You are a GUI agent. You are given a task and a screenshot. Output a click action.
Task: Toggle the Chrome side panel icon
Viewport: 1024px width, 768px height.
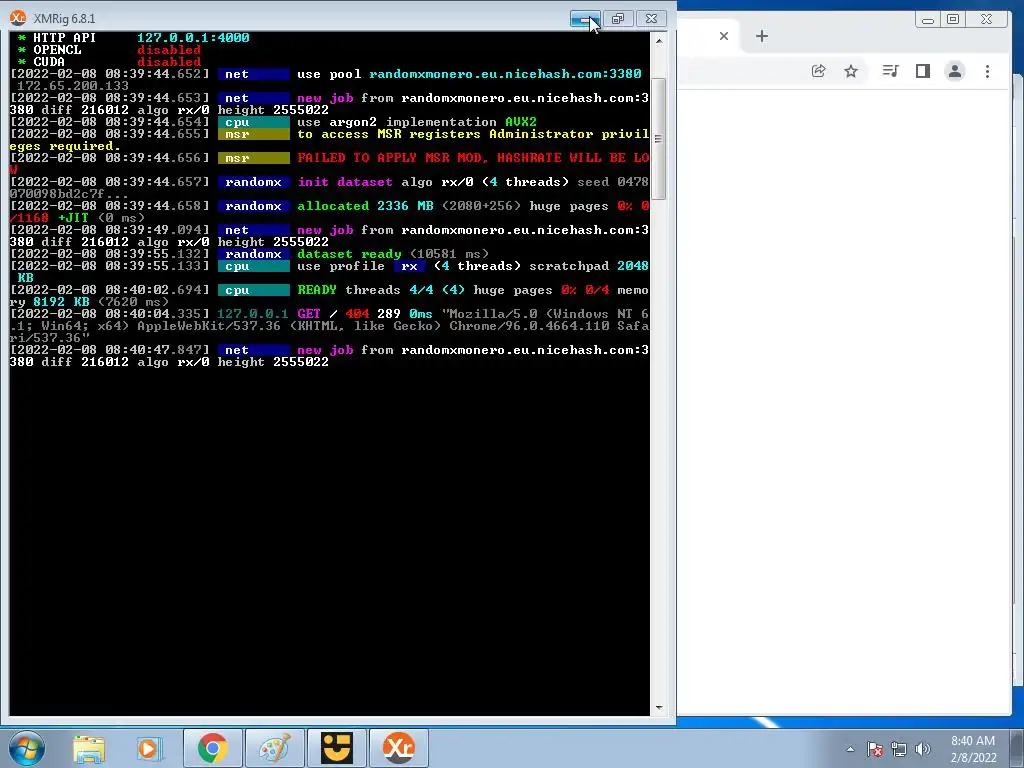point(922,71)
